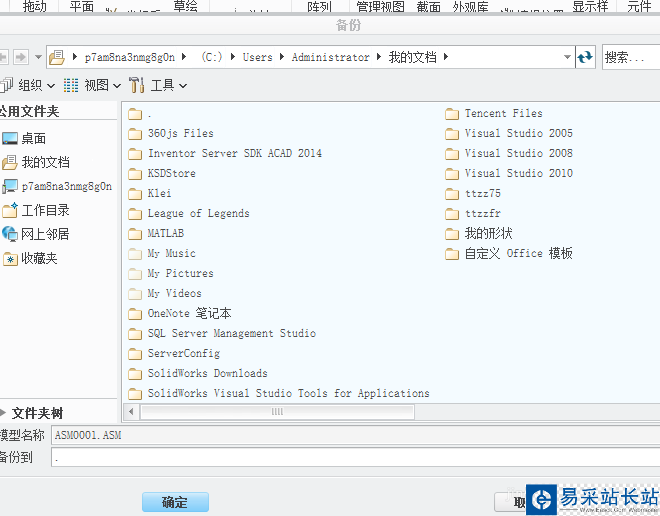Select SolidWorks Visual Studio Tools for Applications folder
This screenshot has width=660, height=516.
click(279, 393)
